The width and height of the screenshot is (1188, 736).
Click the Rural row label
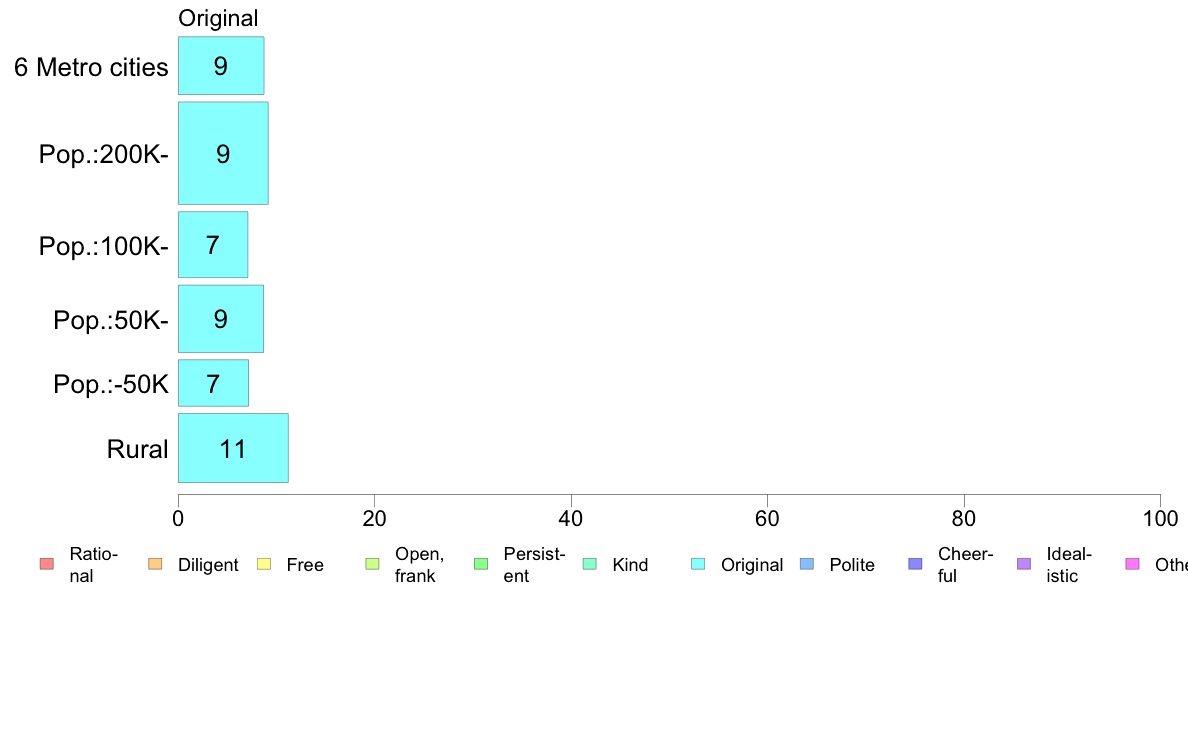click(137, 449)
